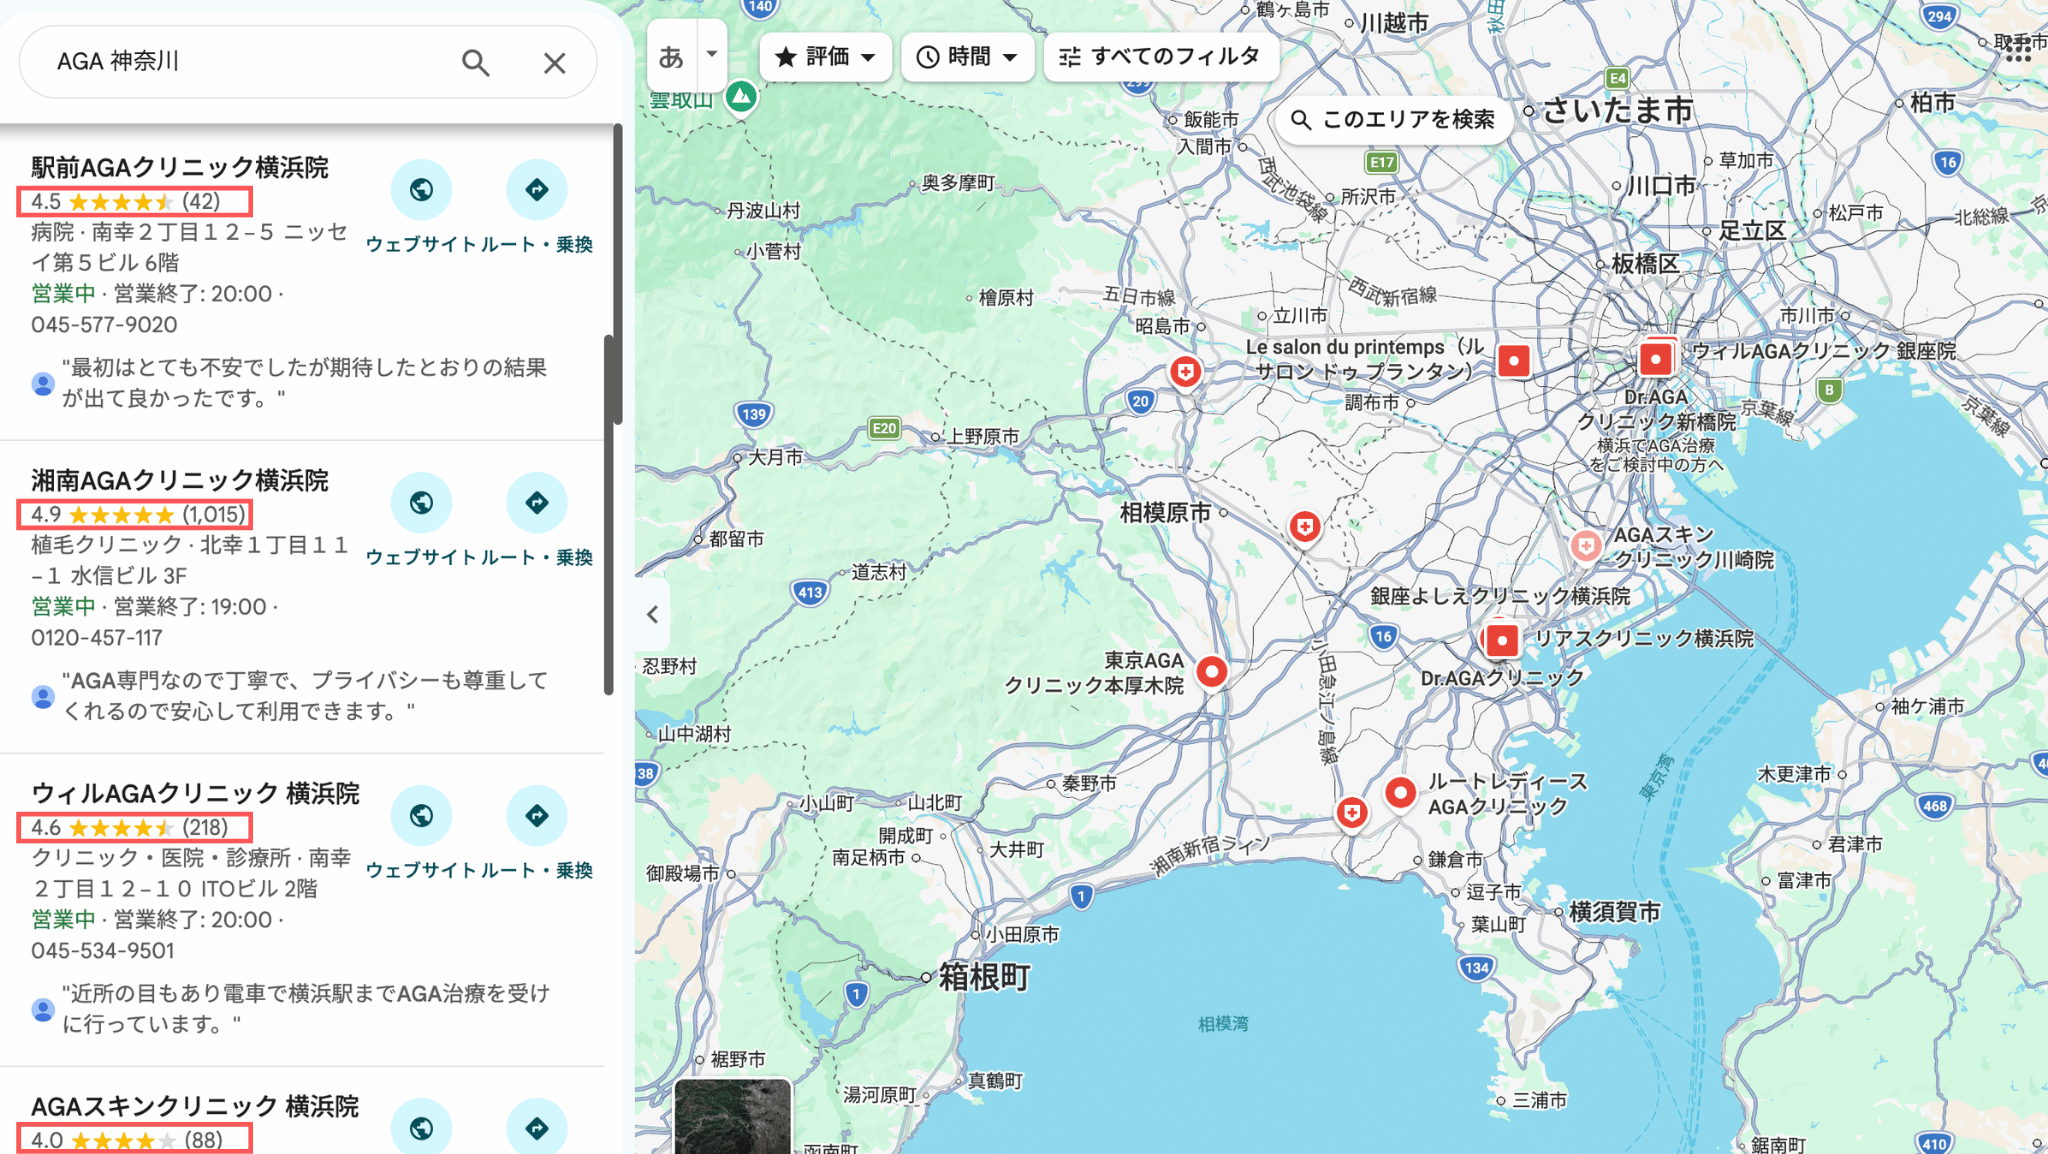
Task: Click the search magnifier icon in search box
Action: point(476,63)
